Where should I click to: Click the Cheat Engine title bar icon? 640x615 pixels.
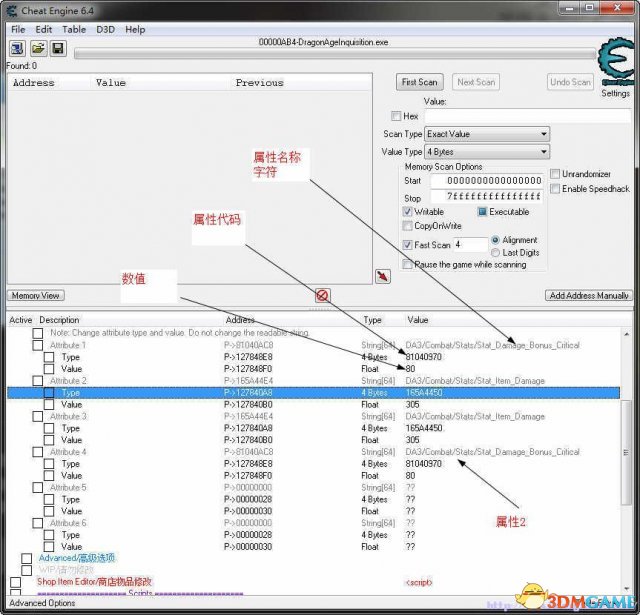12,11
